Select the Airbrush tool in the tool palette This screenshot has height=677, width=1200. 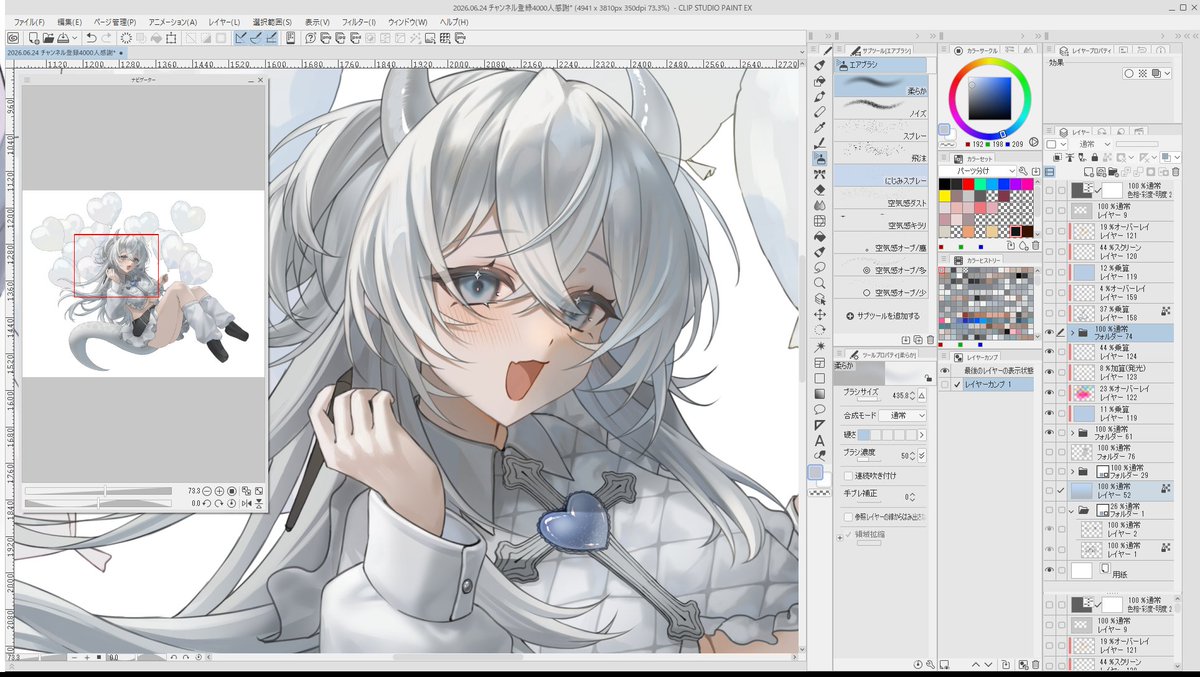[x=820, y=158]
